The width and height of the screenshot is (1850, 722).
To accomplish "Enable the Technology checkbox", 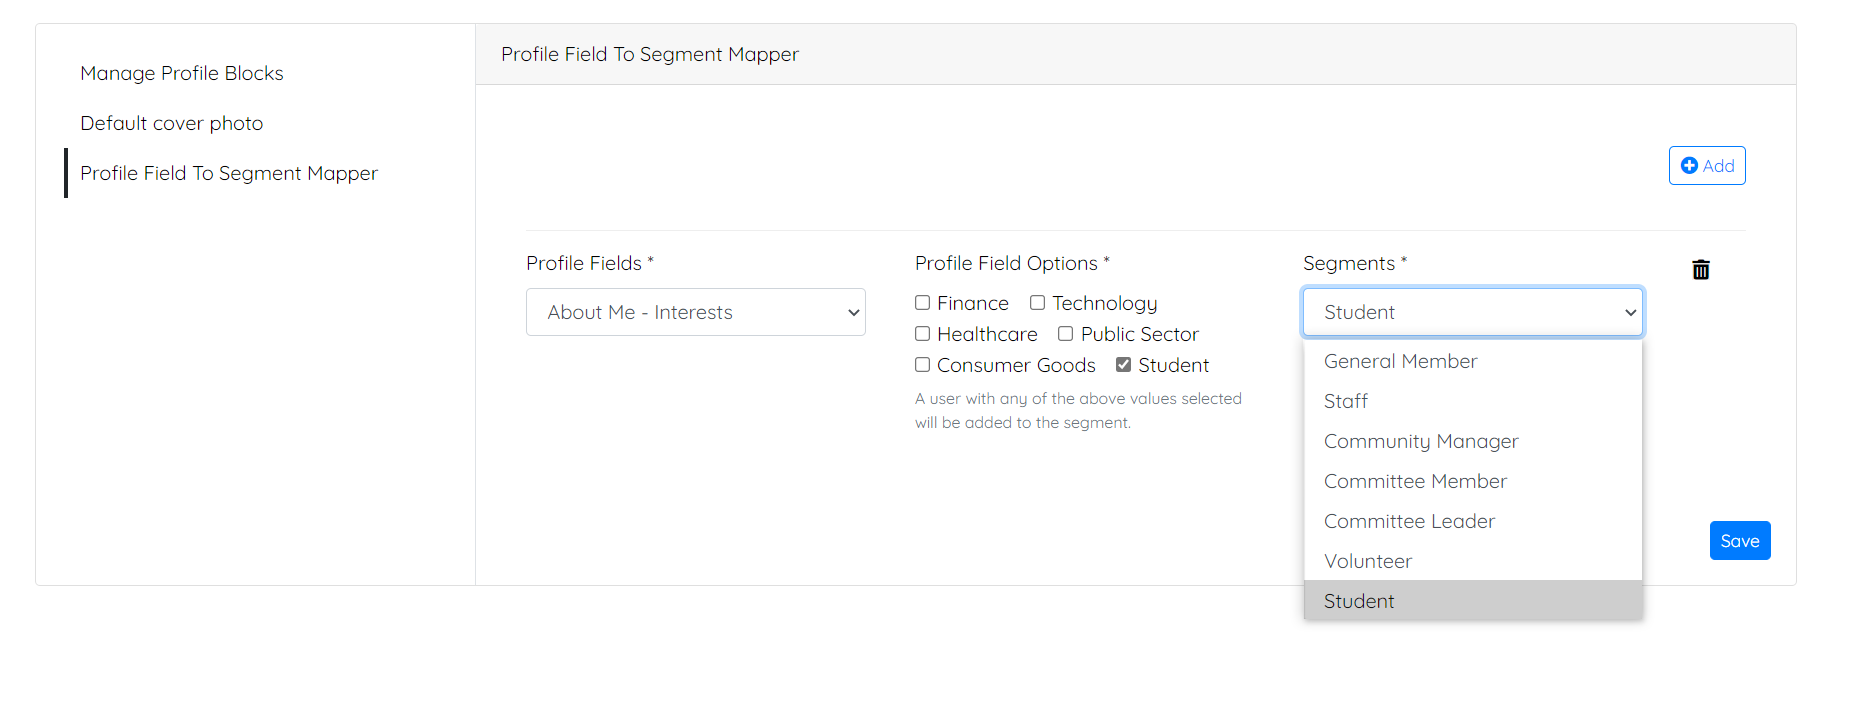I will click(x=1037, y=303).
